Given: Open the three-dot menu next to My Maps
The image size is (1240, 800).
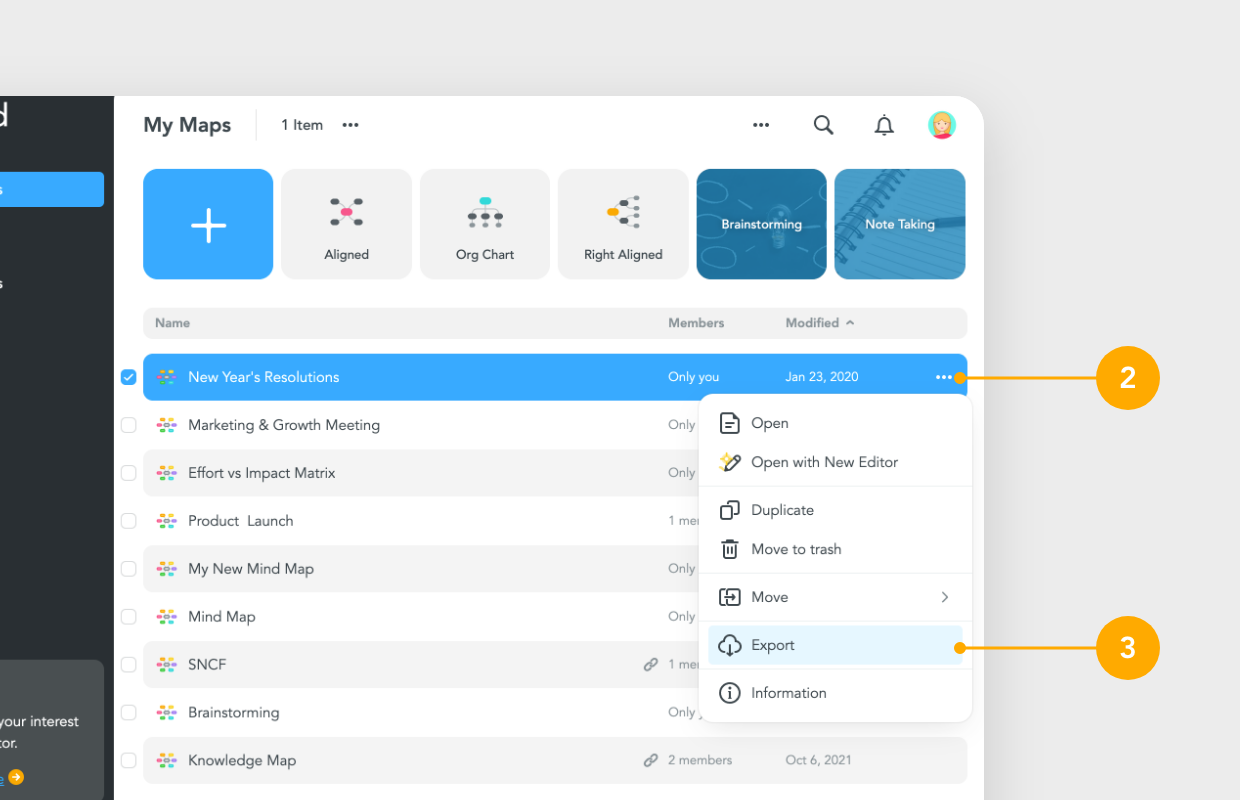Looking at the screenshot, I should [350, 125].
